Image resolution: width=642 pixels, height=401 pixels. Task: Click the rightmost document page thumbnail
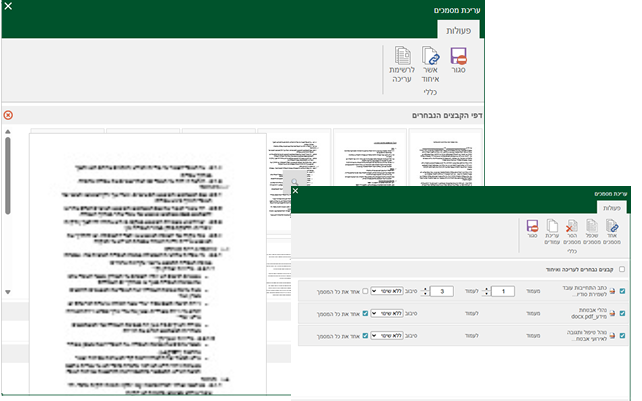pos(445,165)
